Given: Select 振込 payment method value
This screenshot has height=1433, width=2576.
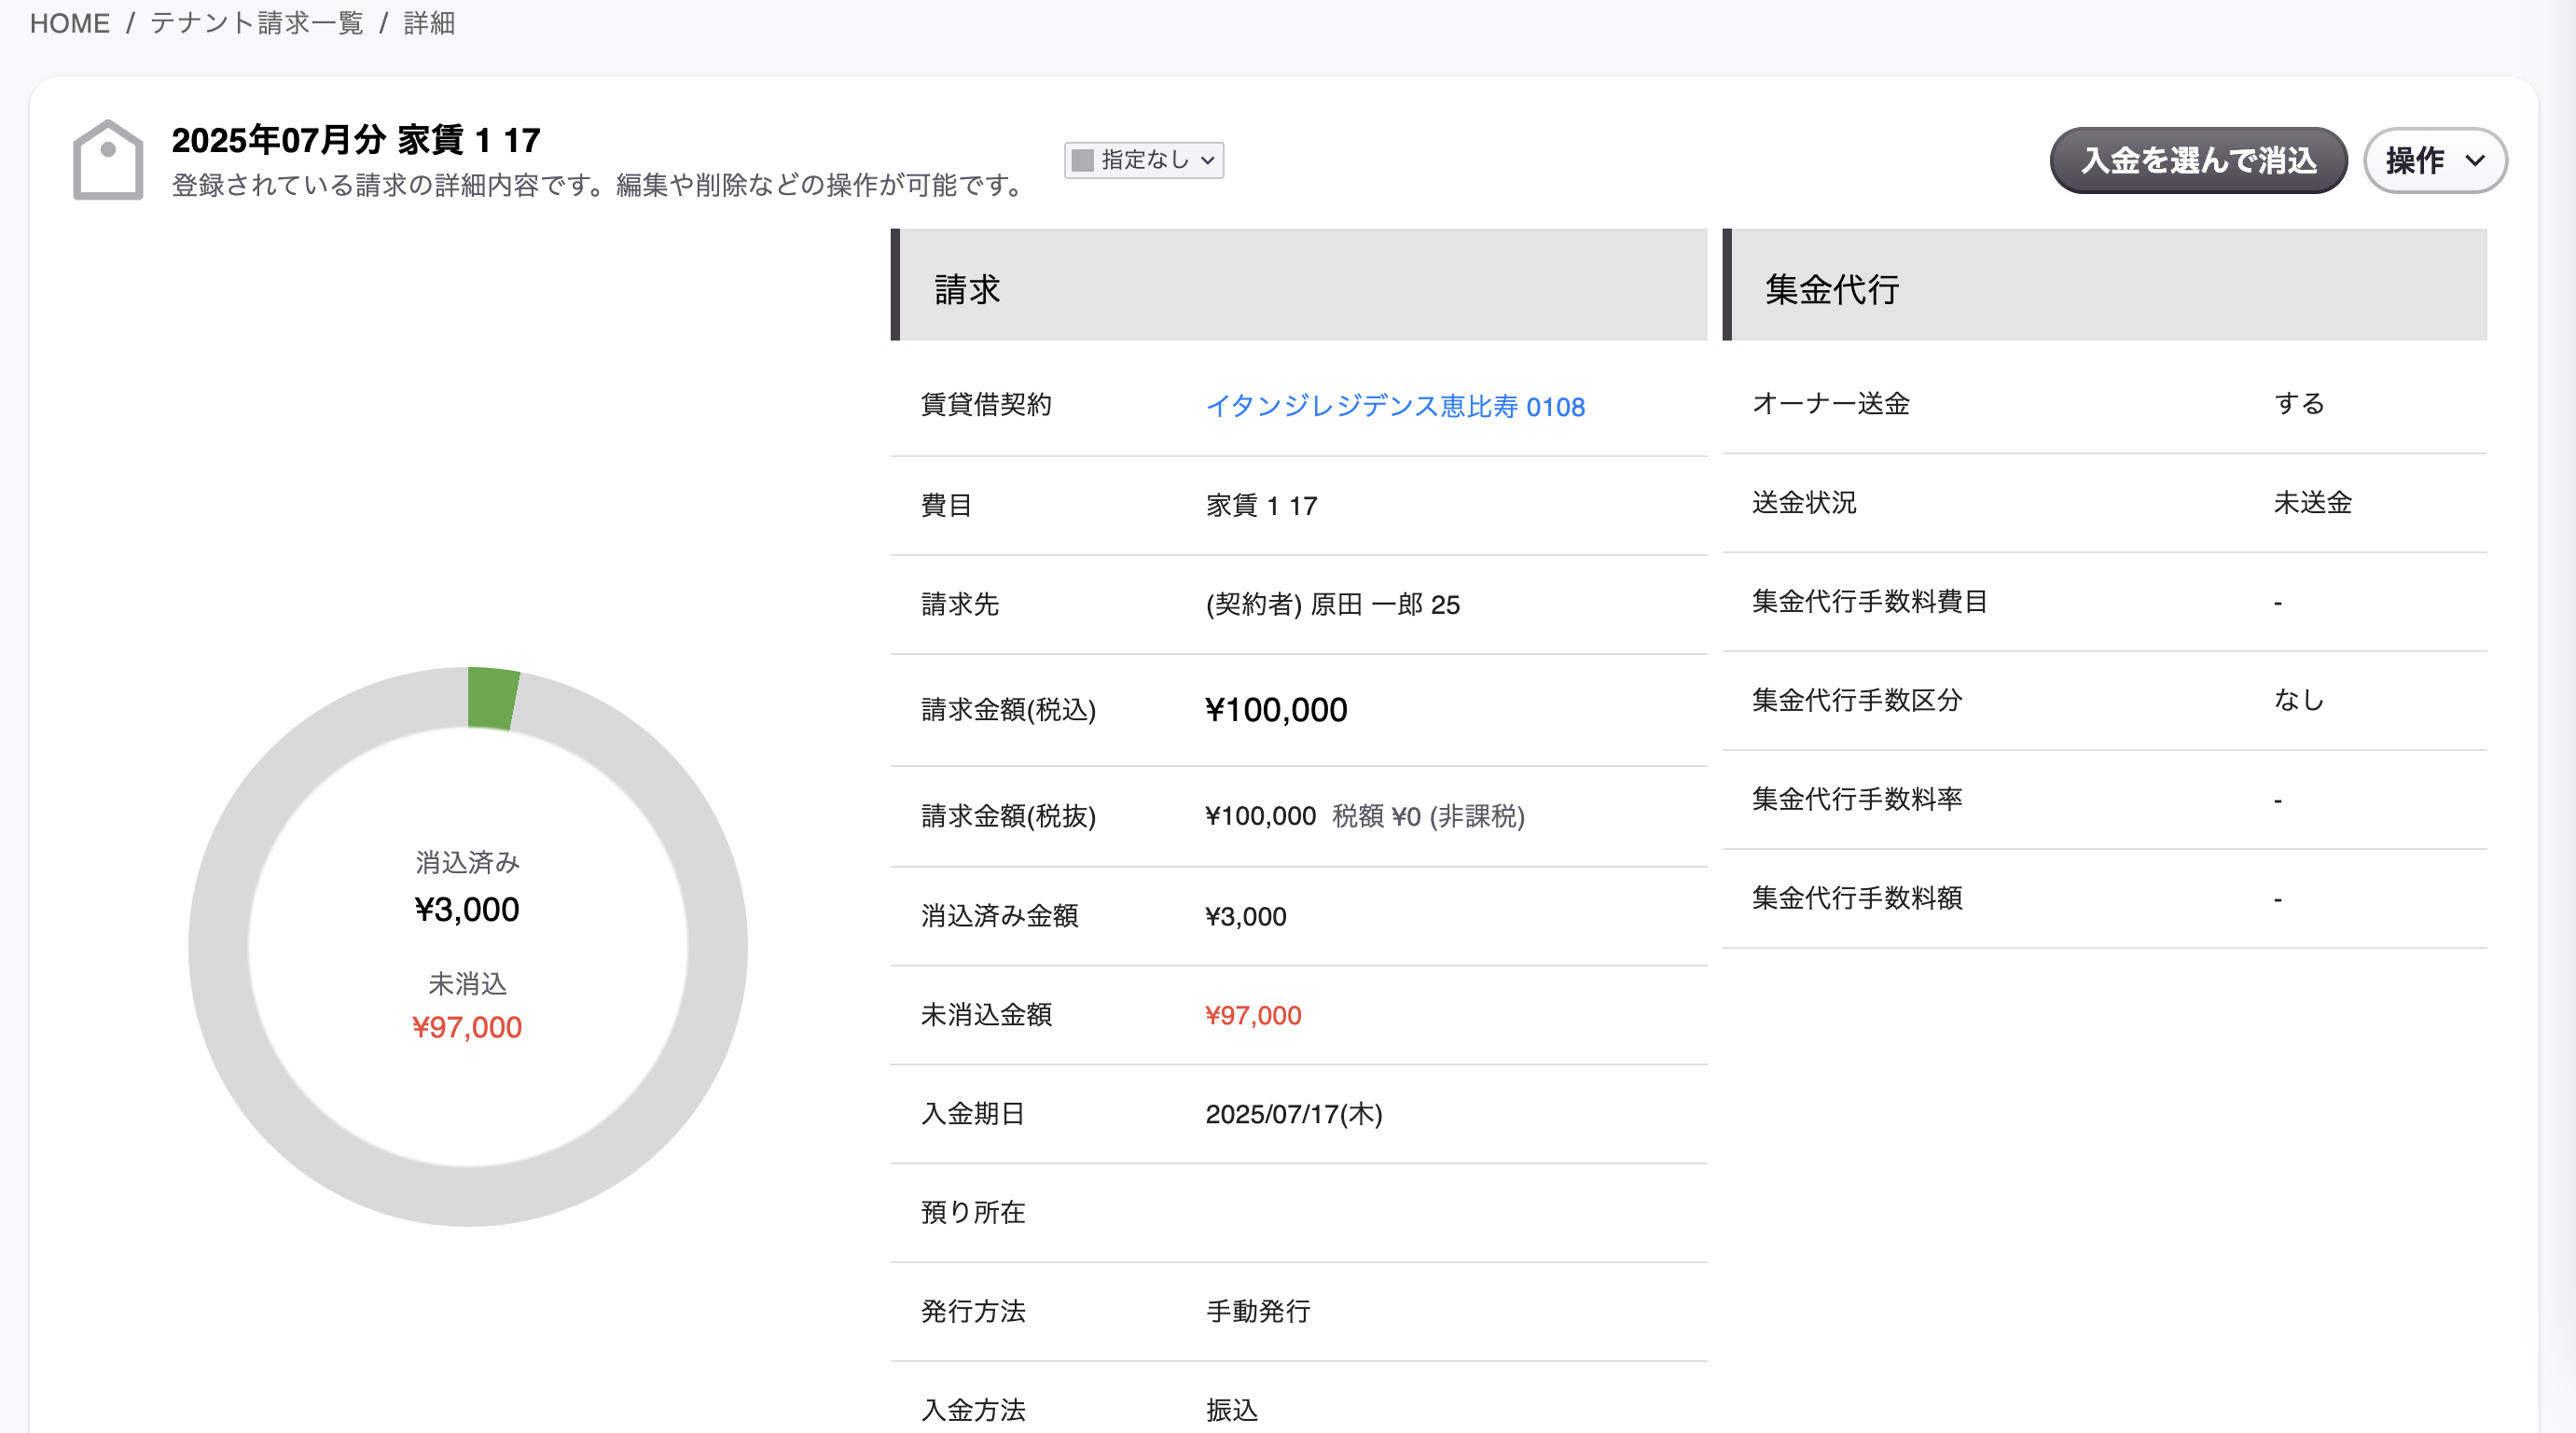Looking at the screenshot, I should pyautogui.click(x=1232, y=1410).
